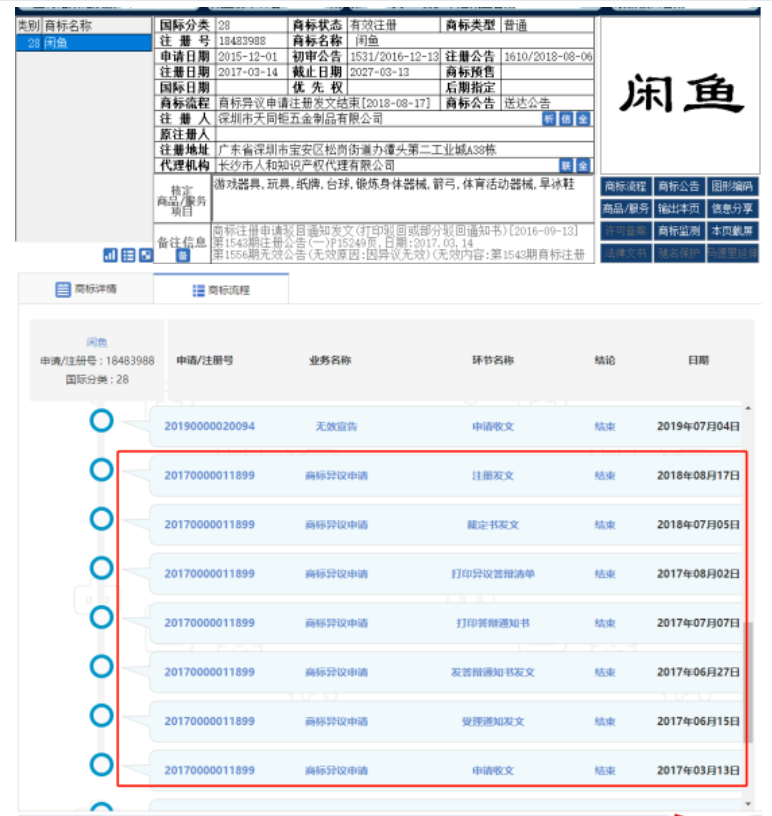
Task: Click the 类别 column header
Action: [29, 26]
